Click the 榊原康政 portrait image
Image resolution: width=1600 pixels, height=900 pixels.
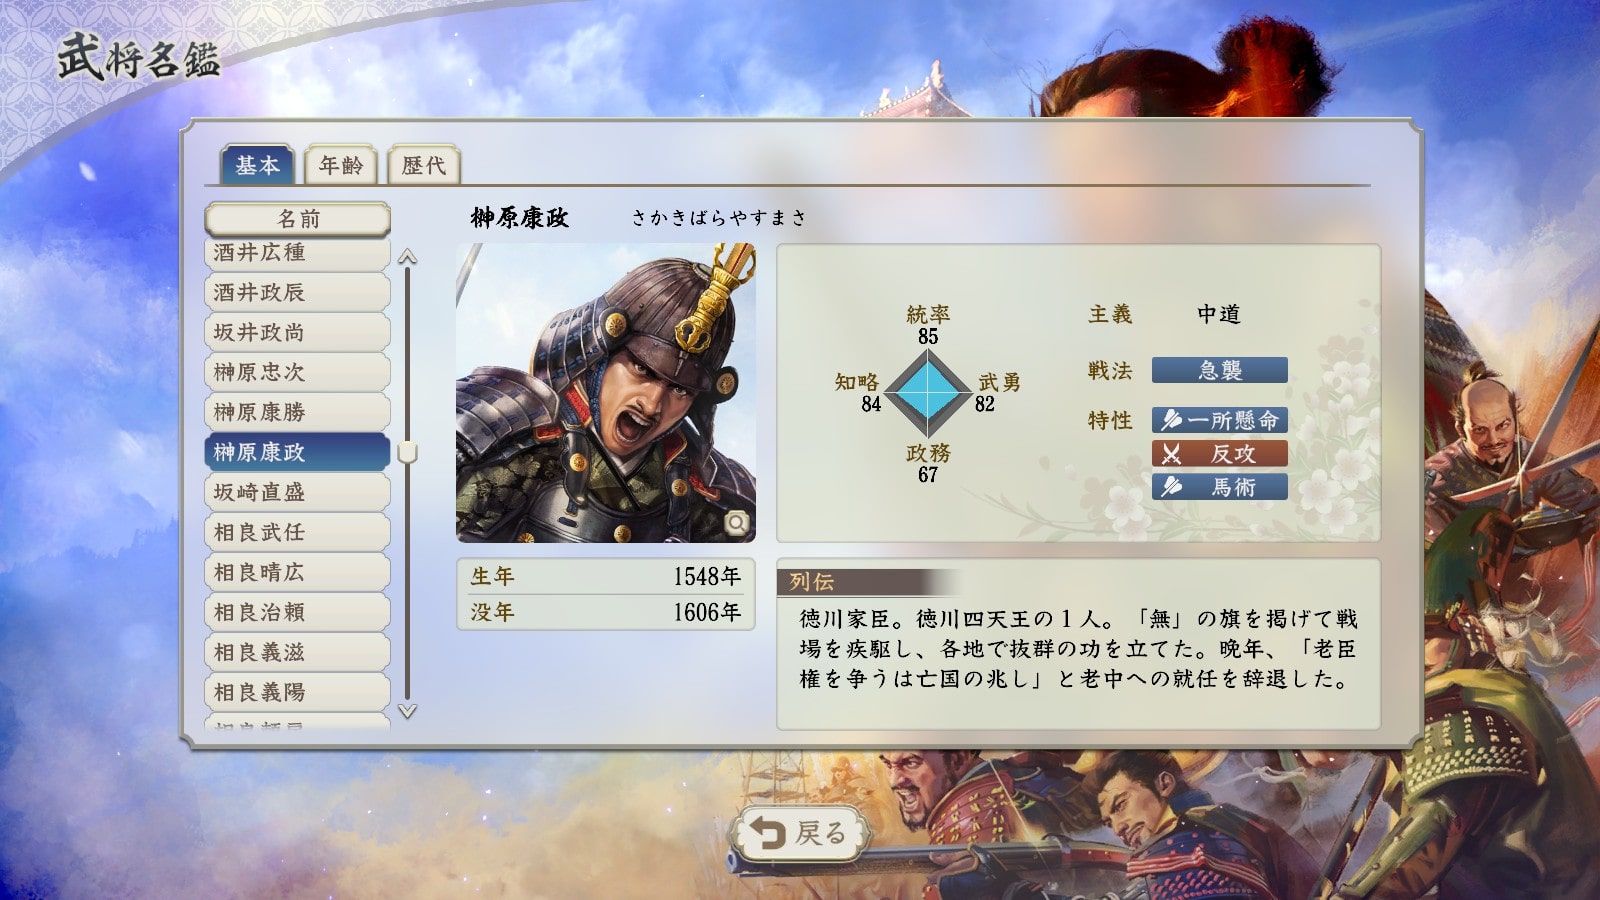[606, 393]
